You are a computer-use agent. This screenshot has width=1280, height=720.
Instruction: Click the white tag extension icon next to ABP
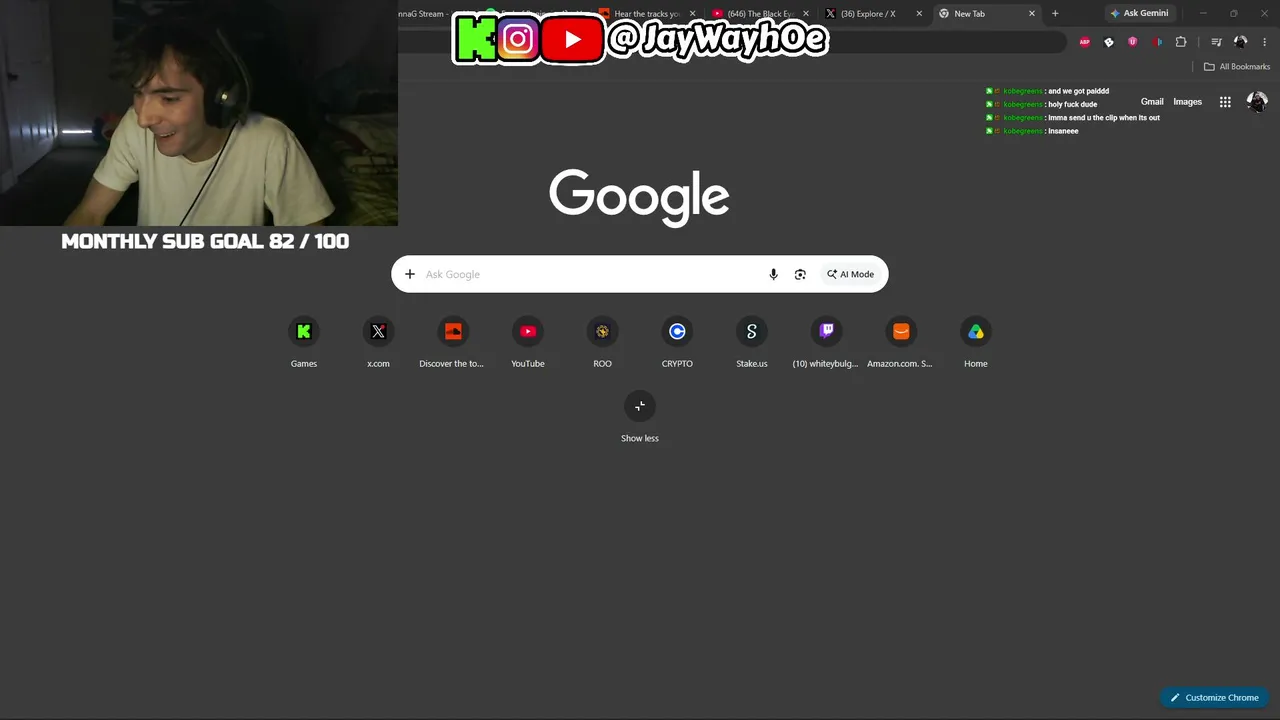[1109, 42]
